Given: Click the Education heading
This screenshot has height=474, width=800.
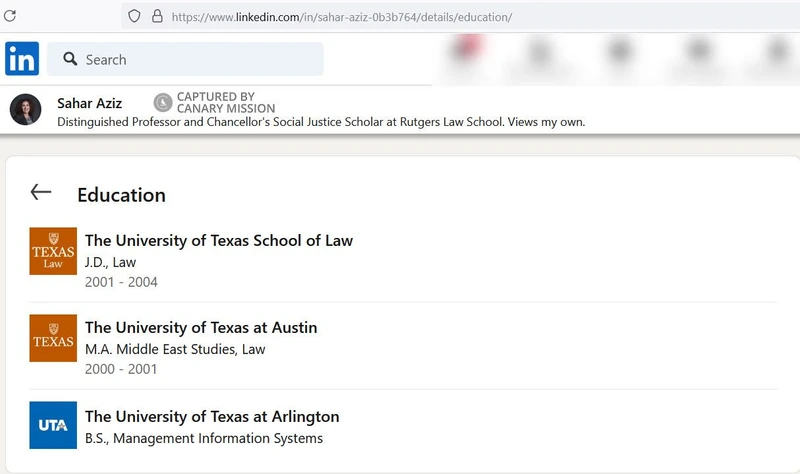Looking at the screenshot, I should point(121,195).
